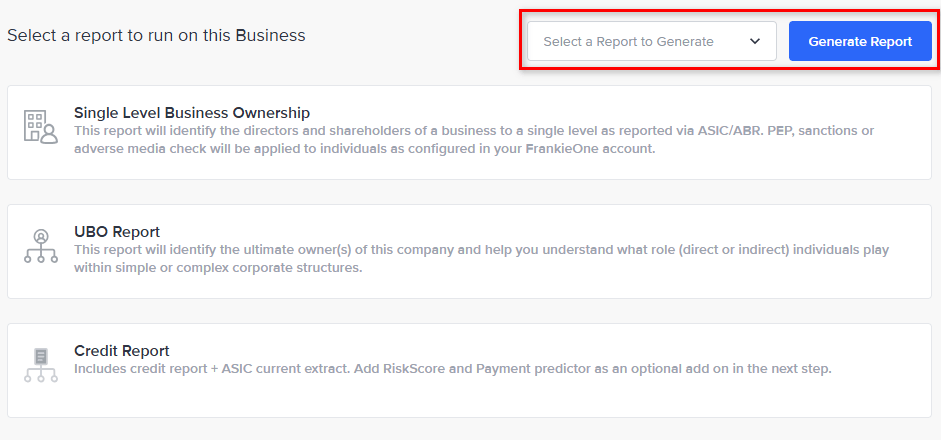Click the ultimate owner description under UBO Report
This screenshot has width=941, height=440.
click(x=482, y=259)
